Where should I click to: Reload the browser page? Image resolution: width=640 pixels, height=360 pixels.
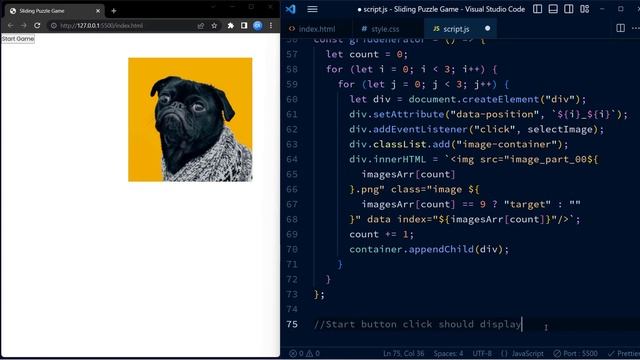click(37, 25)
